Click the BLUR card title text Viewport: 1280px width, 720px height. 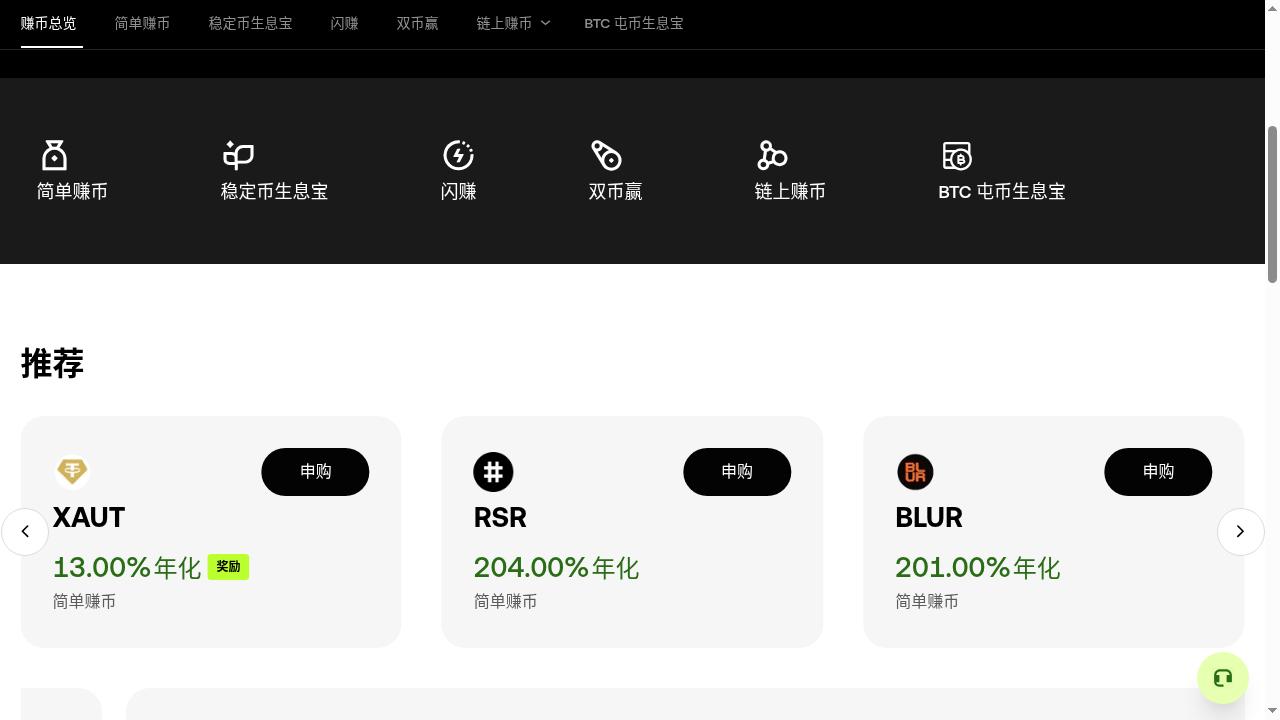click(x=929, y=518)
